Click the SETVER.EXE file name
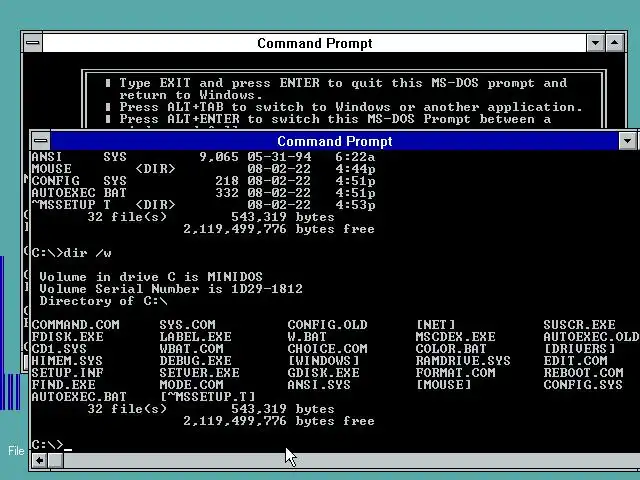The width and height of the screenshot is (640, 480). 200,373
